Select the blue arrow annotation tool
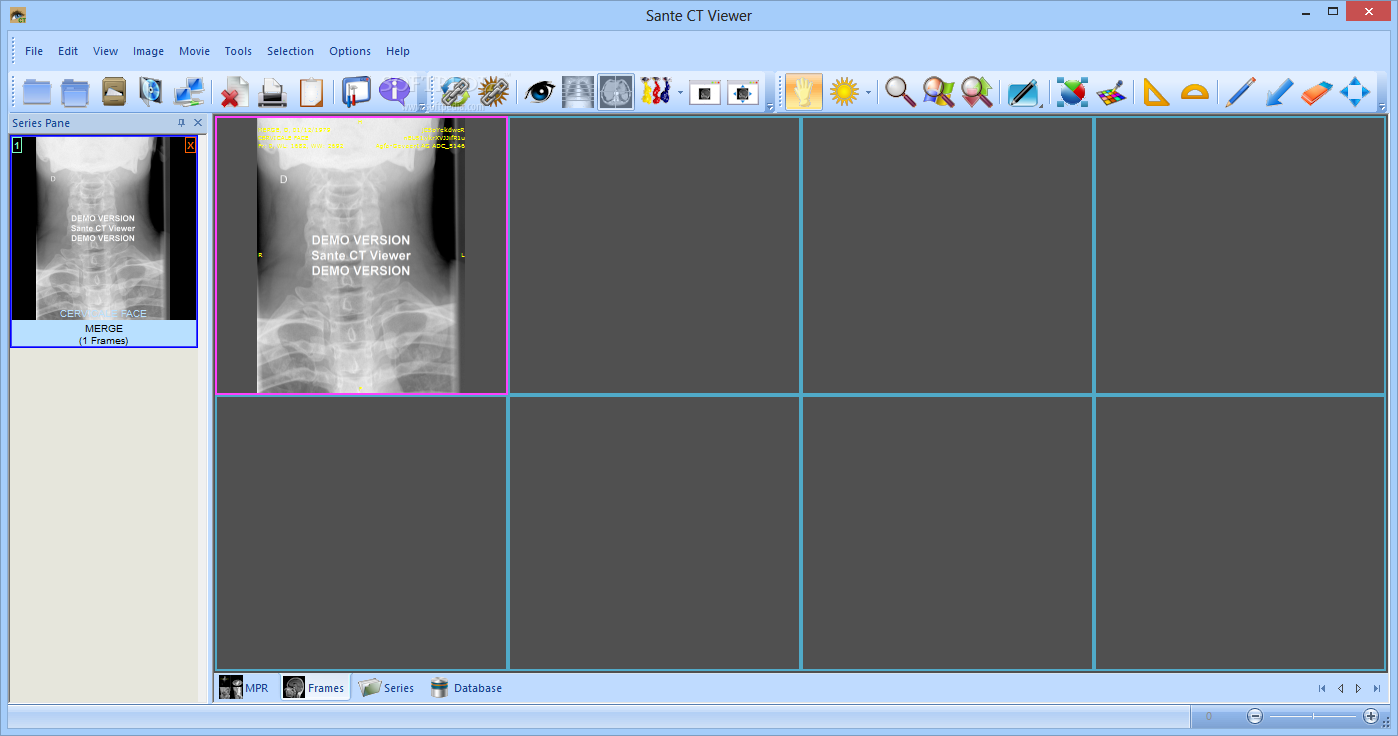The height and width of the screenshot is (736, 1398). 1279,92
